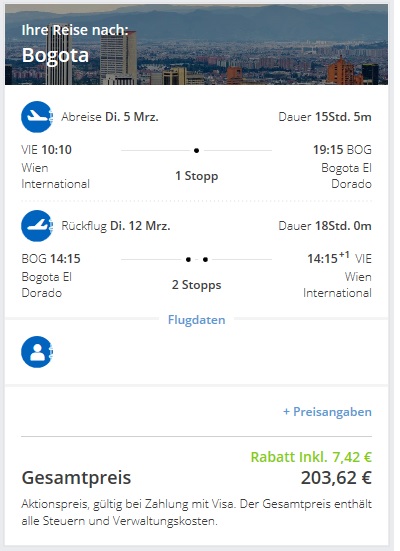Select the second return stop dot
This screenshot has width=400, height=551.
pyautogui.click(x=205, y=259)
